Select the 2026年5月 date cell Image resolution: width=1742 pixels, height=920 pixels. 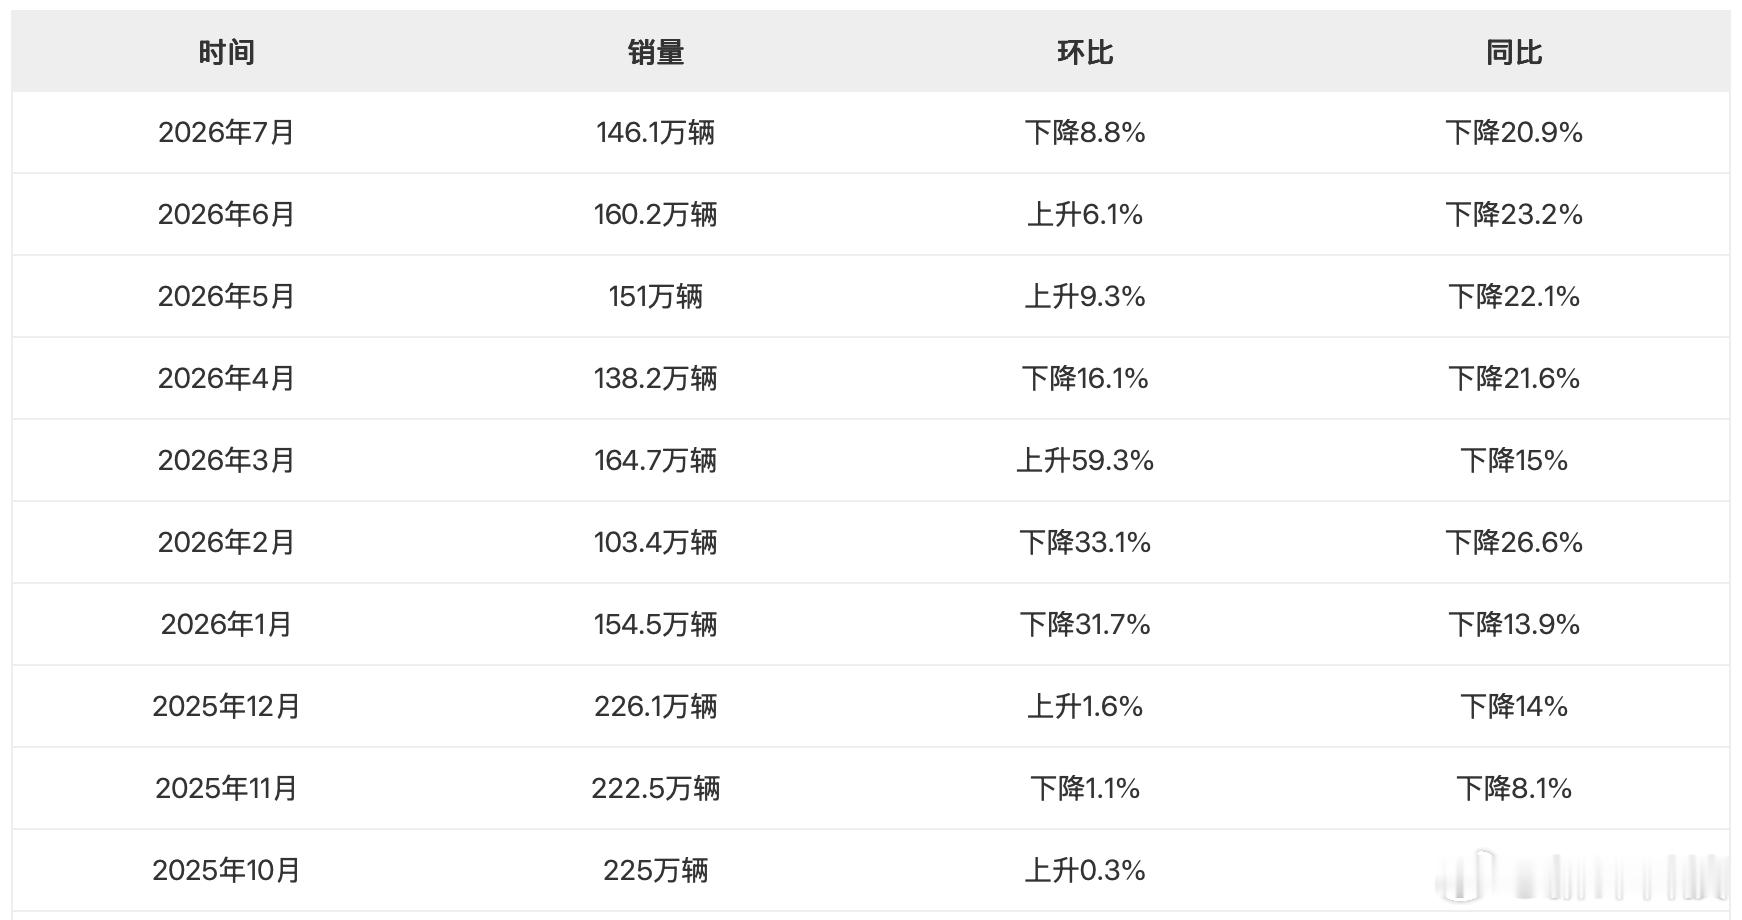226,296
